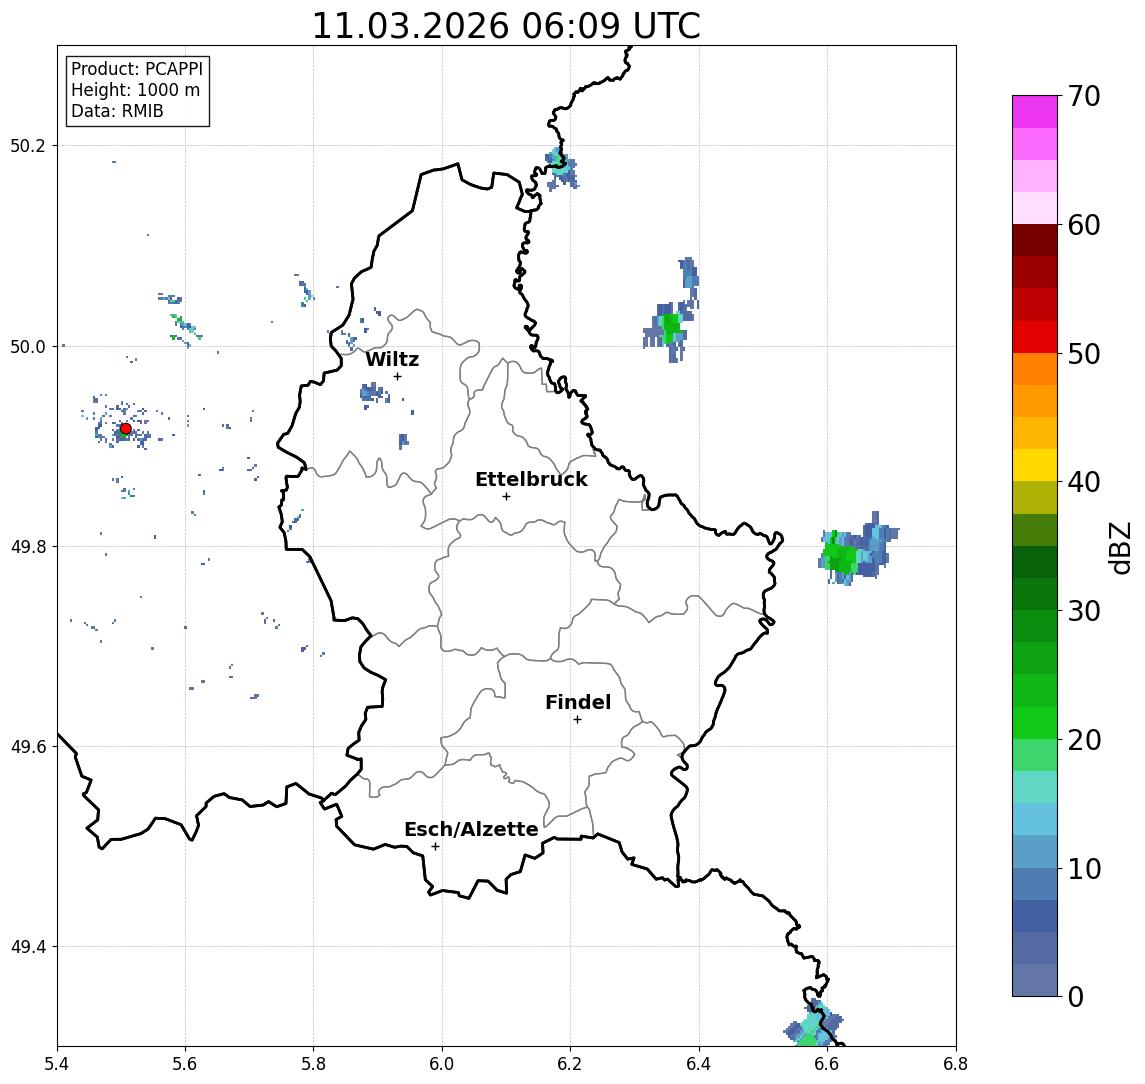
Task: Click the 30 tick label on the colorbar
Action: pyautogui.click(x=1084, y=611)
